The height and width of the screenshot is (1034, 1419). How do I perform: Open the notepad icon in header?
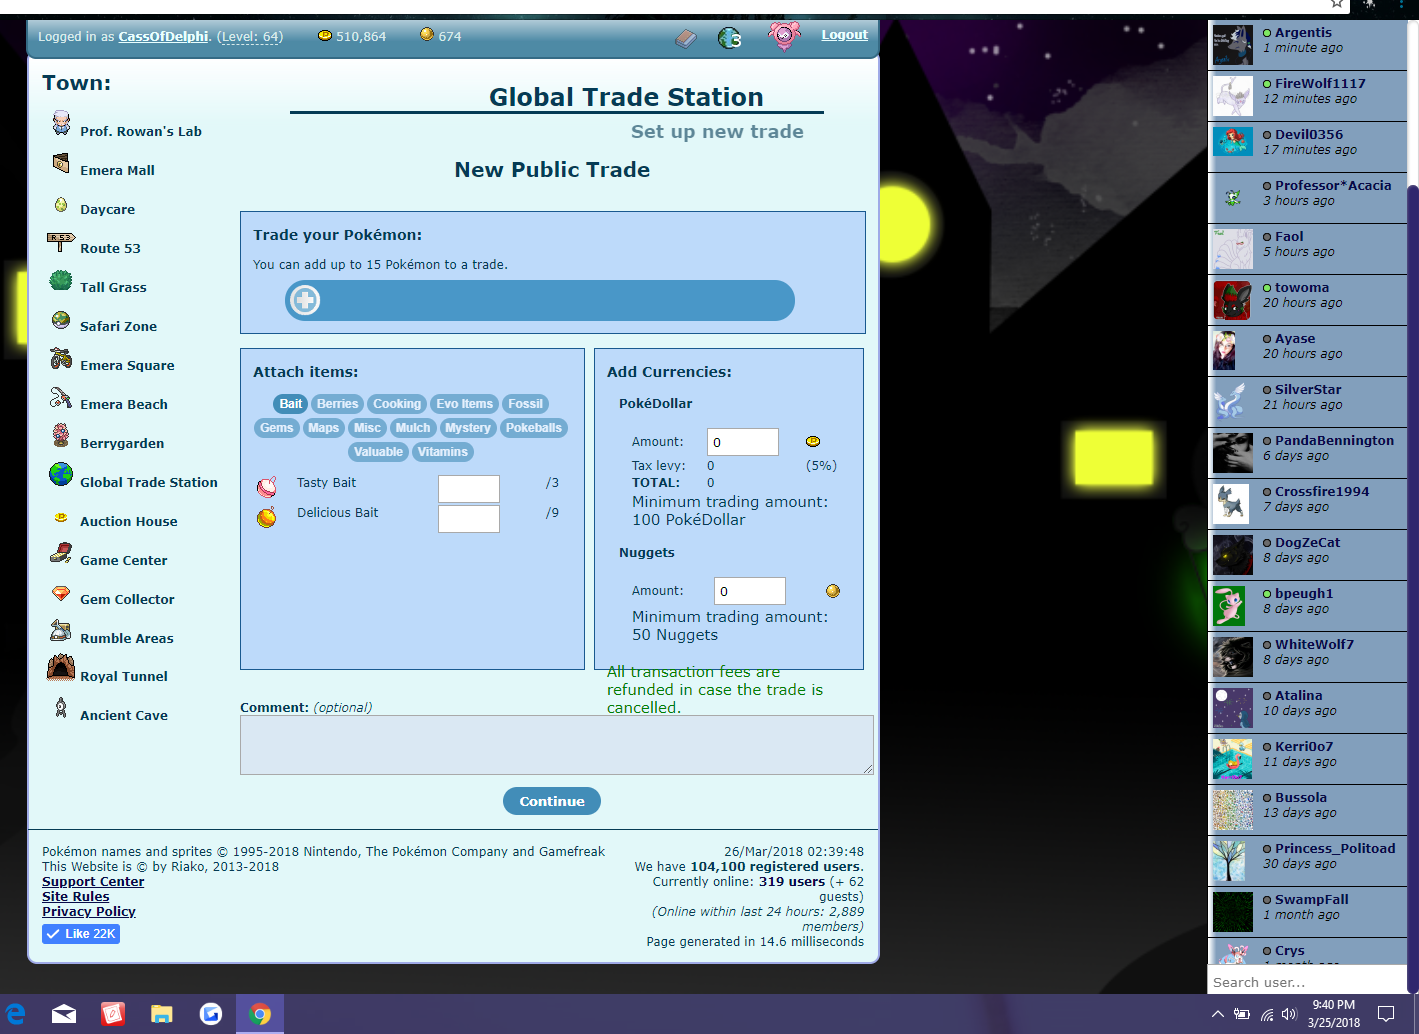[685, 38]
